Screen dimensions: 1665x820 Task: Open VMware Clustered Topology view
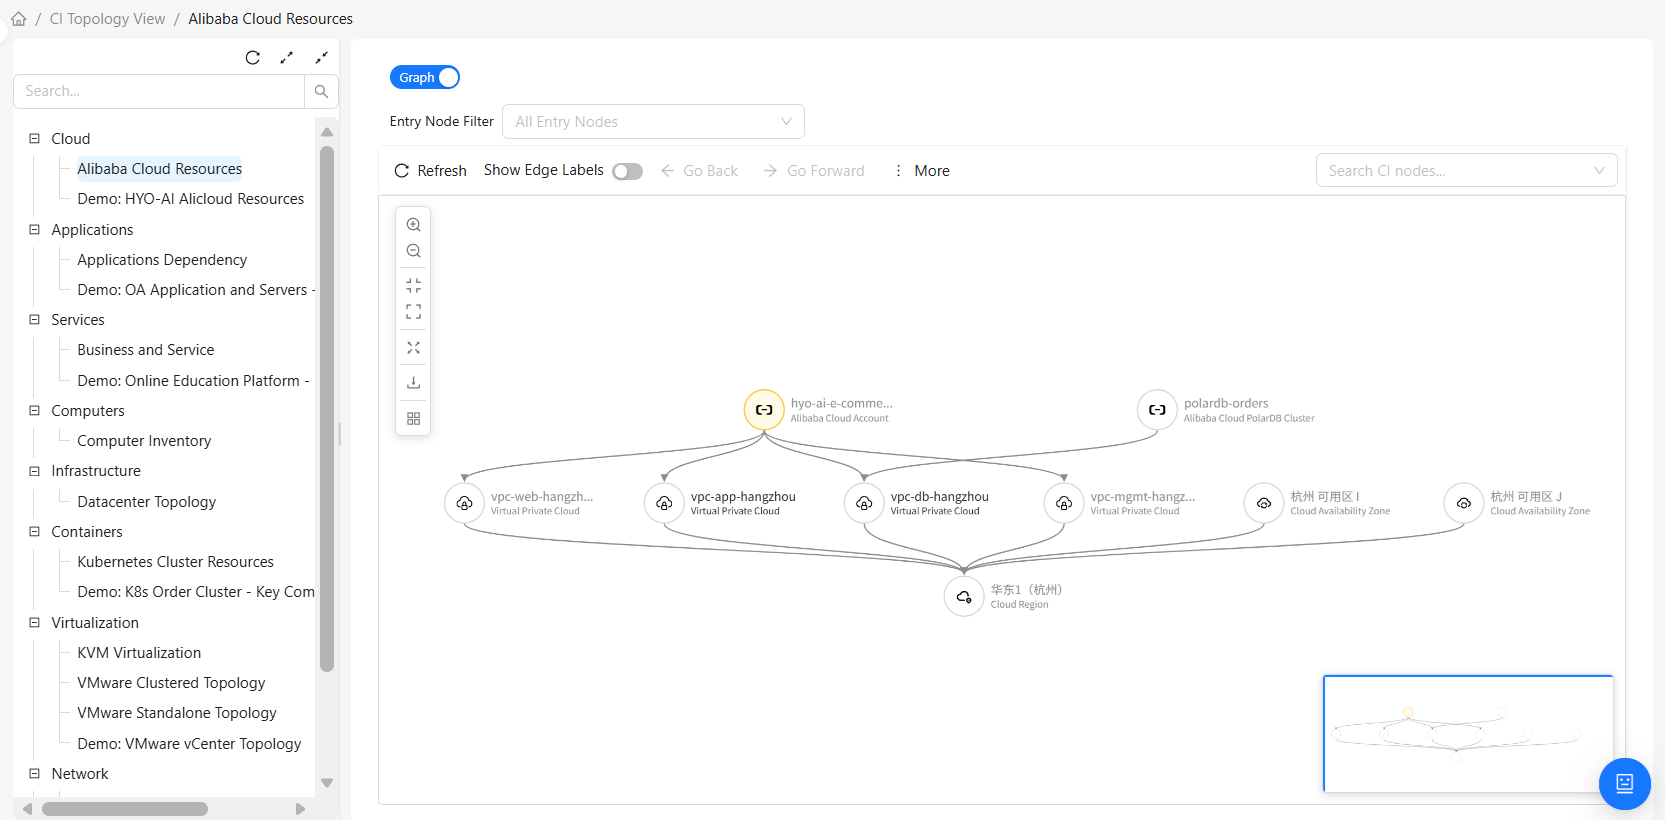[171, 683]
